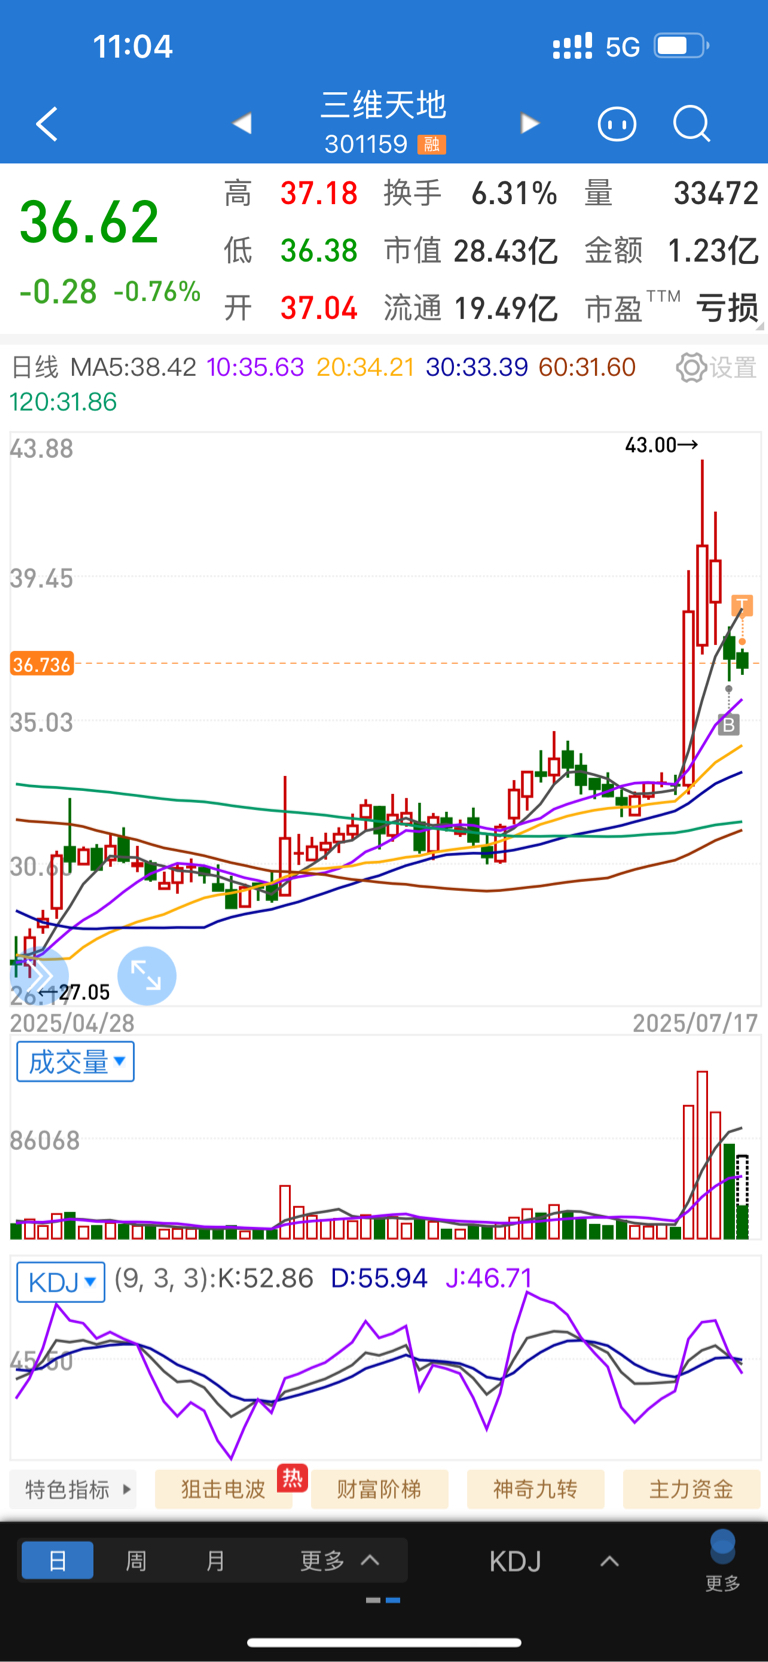Tap the double-chevron scroll chart button
The image size is (768, 1662).
40,977
